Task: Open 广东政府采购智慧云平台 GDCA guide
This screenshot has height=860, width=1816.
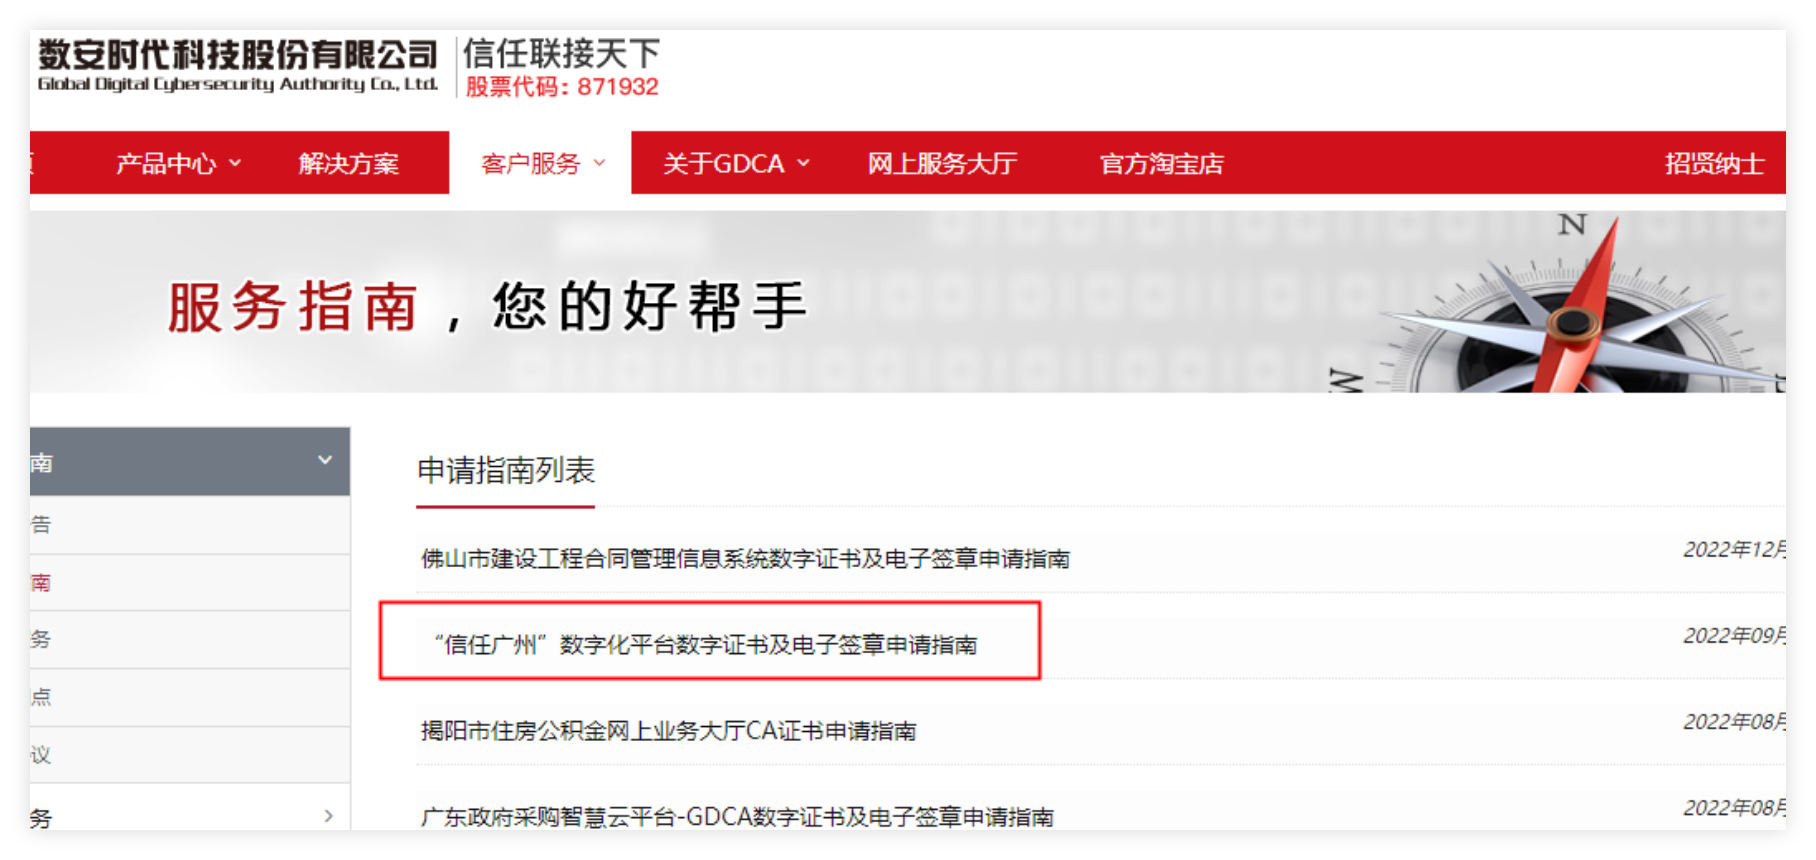Action: [737, 817]
